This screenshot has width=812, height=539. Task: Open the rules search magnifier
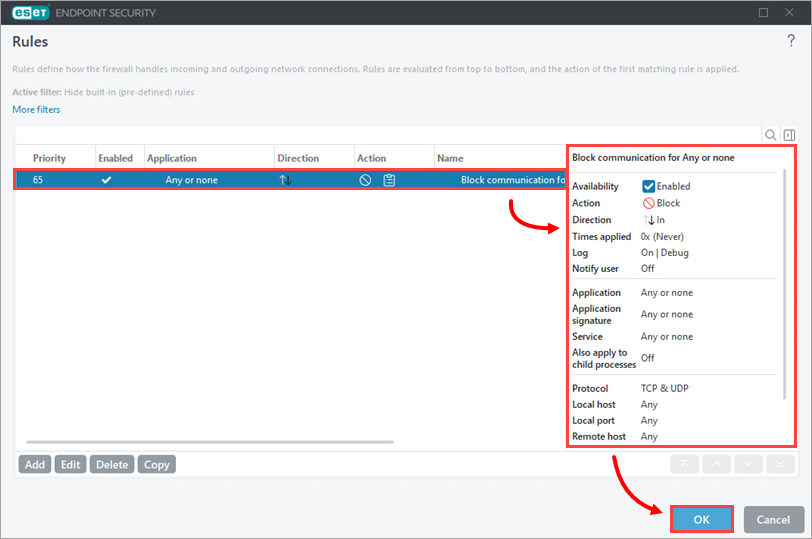click(x=770, y=135)
